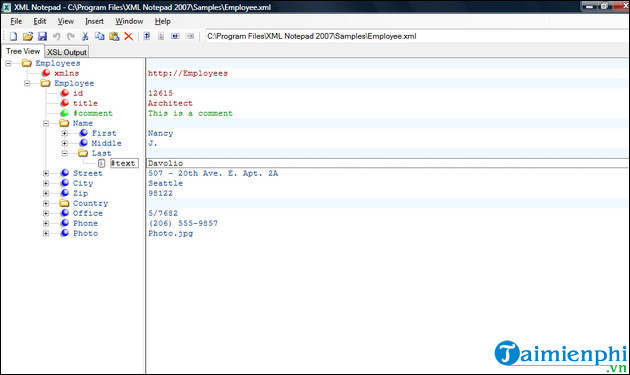The image size is (630, 375).
Task: Open the Insert menu
Action: point(94,21)
